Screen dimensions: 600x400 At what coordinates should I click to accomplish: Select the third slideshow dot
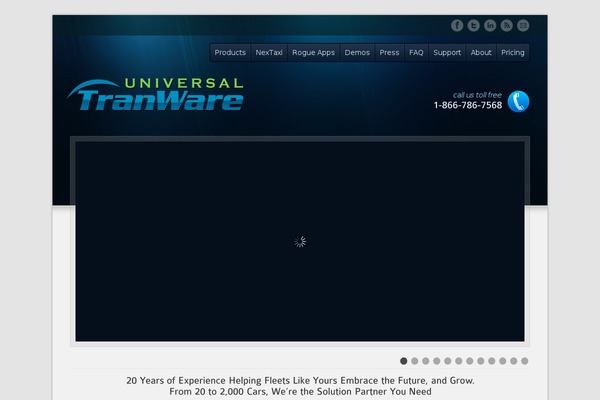(426, 361)
